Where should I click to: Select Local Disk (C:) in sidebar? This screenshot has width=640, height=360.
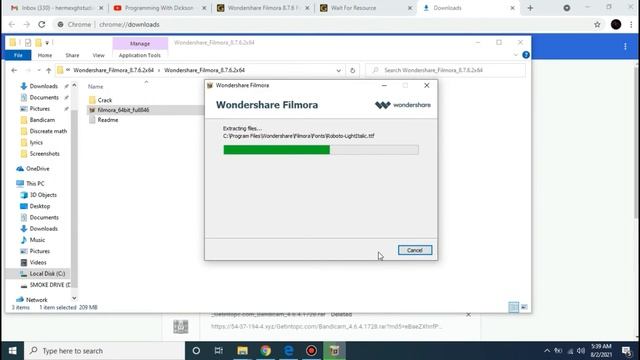point(47,273)
